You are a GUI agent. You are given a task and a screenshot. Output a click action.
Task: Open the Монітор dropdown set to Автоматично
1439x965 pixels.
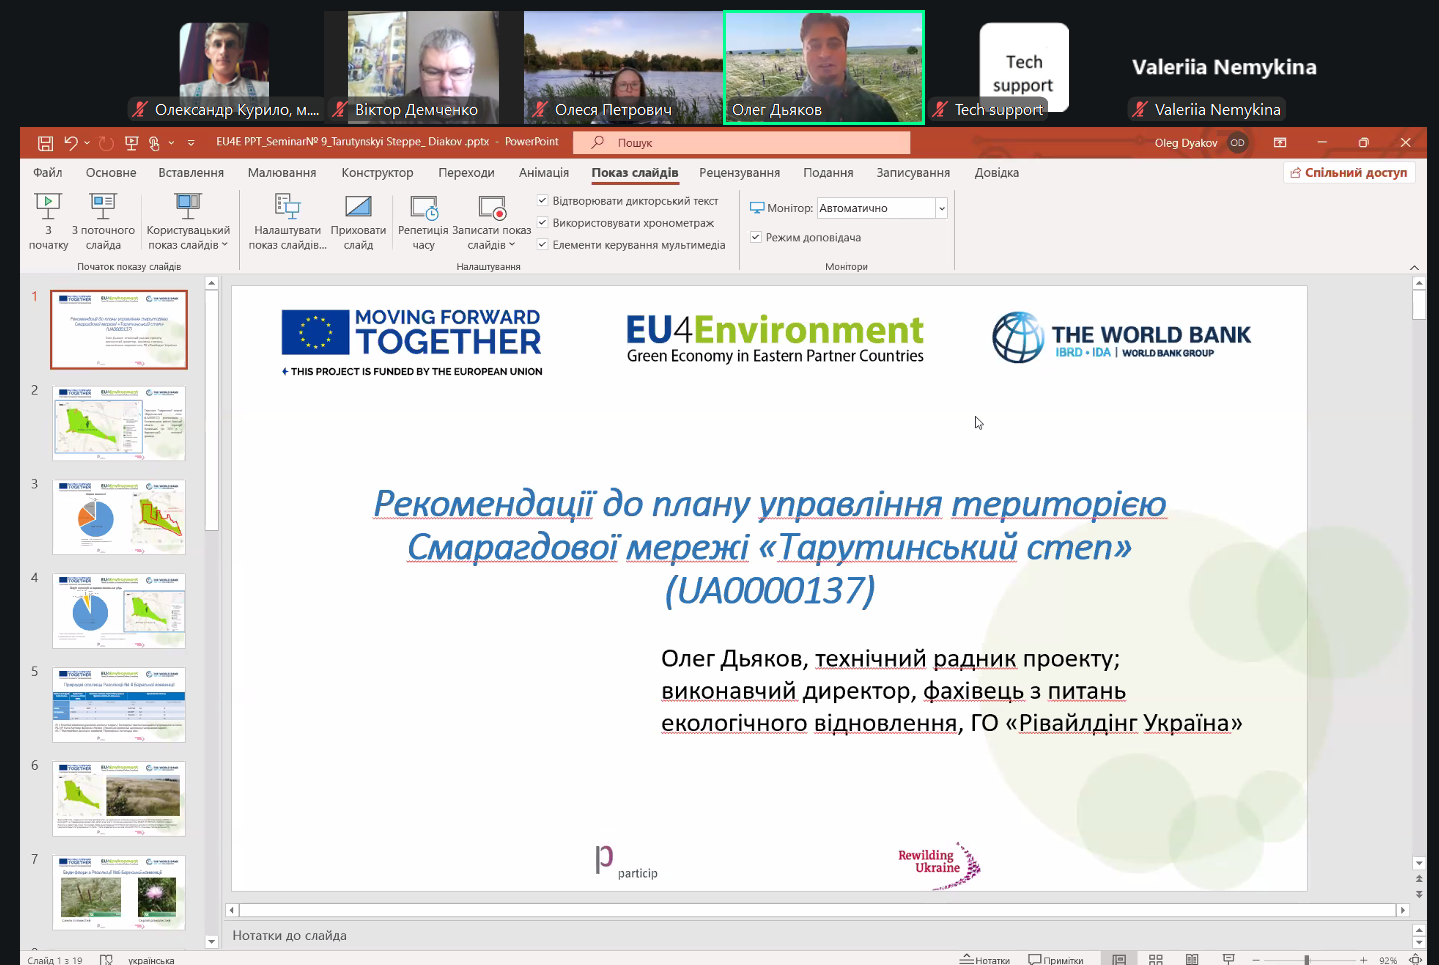[x=941, y=208]
